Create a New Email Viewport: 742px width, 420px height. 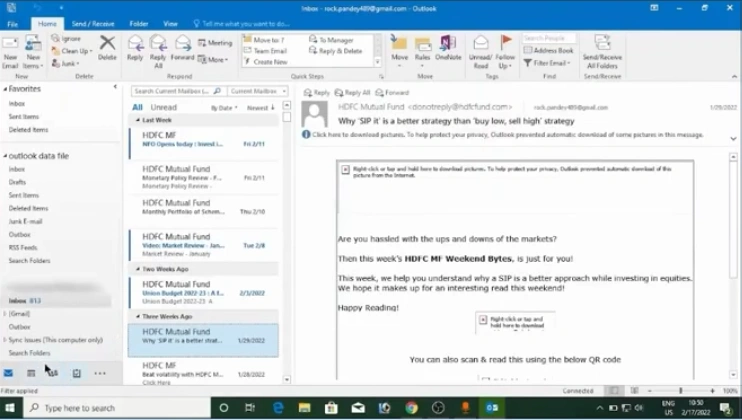pos(10,52)
